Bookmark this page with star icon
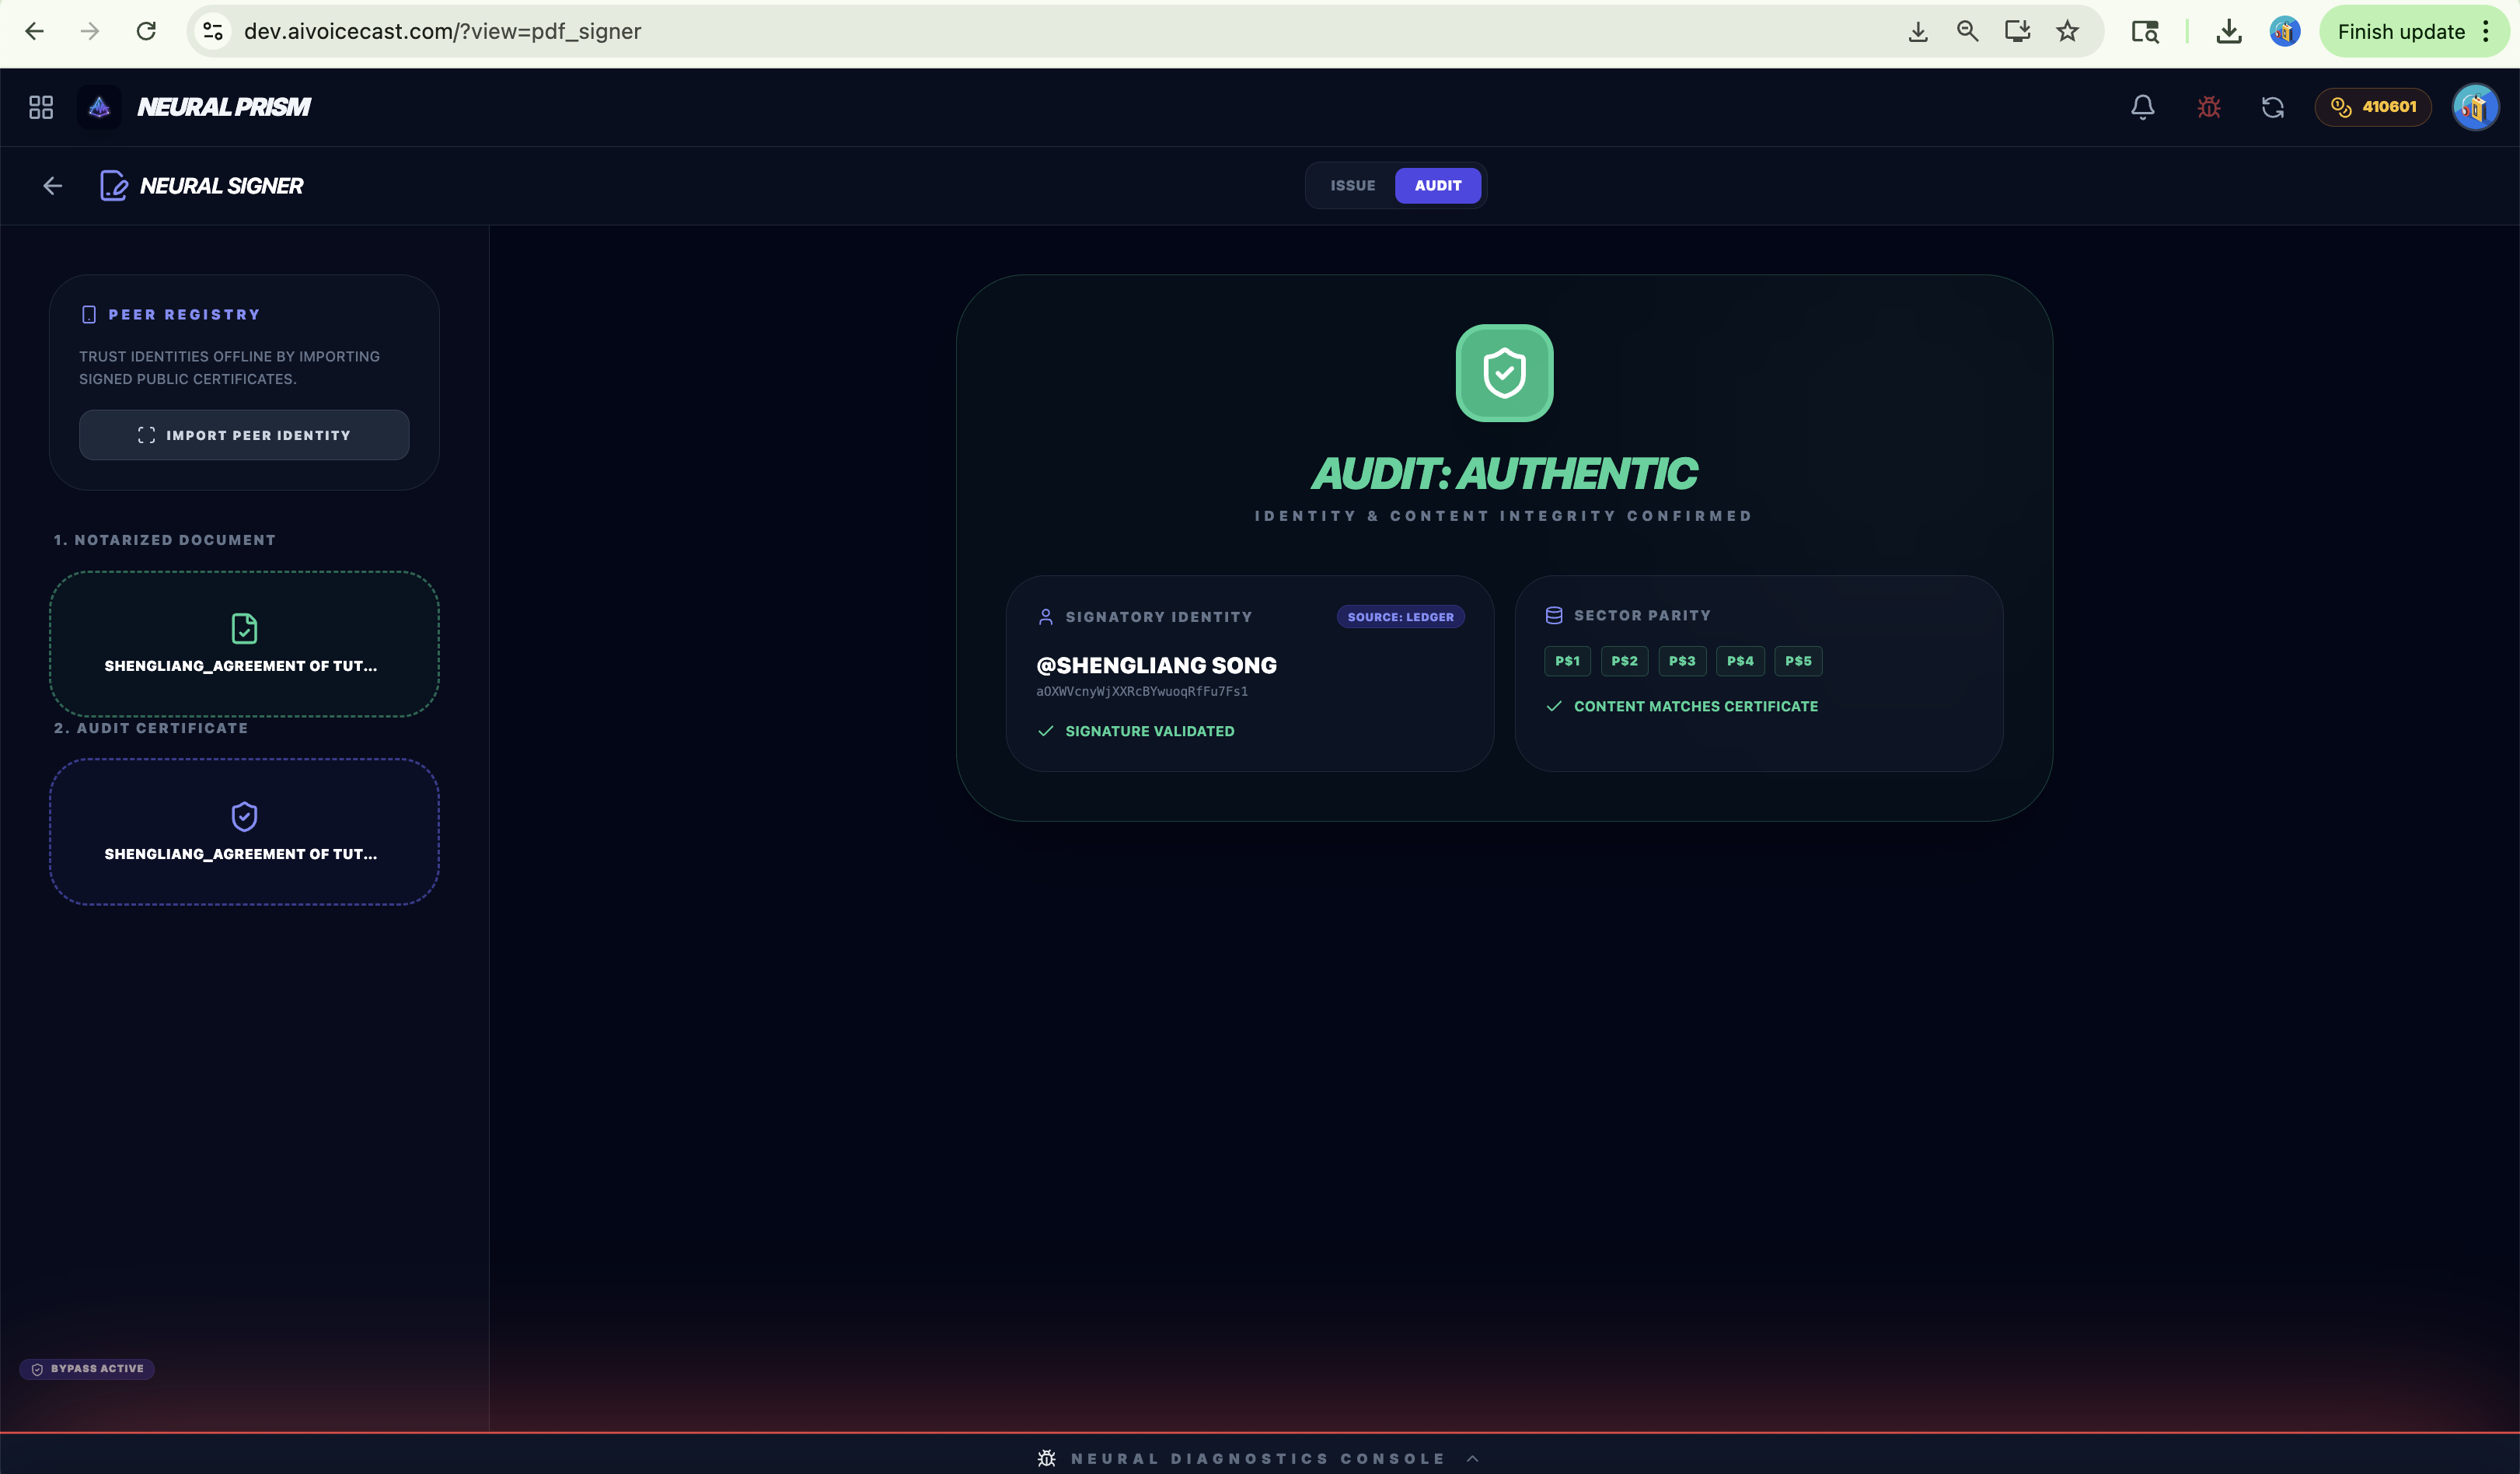Viewport: 2520px width, 1474px height. pyautogui.click(x=2067, y=32)
